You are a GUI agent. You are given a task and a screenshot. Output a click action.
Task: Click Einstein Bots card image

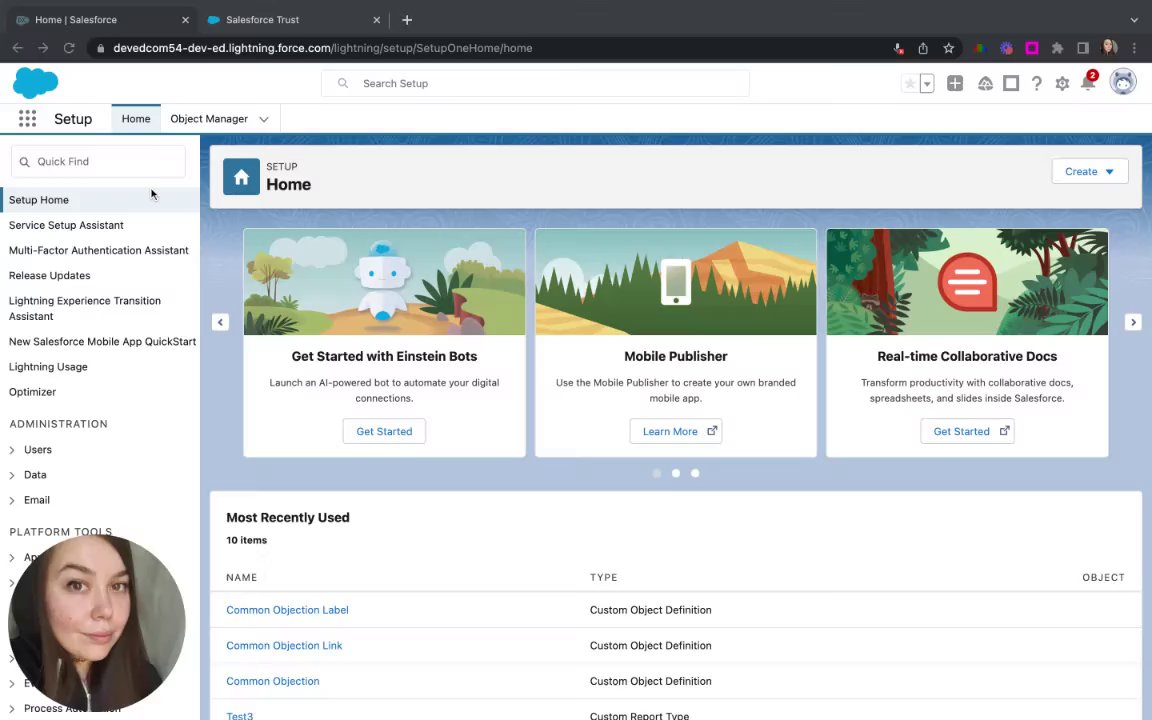click(384, 281)
